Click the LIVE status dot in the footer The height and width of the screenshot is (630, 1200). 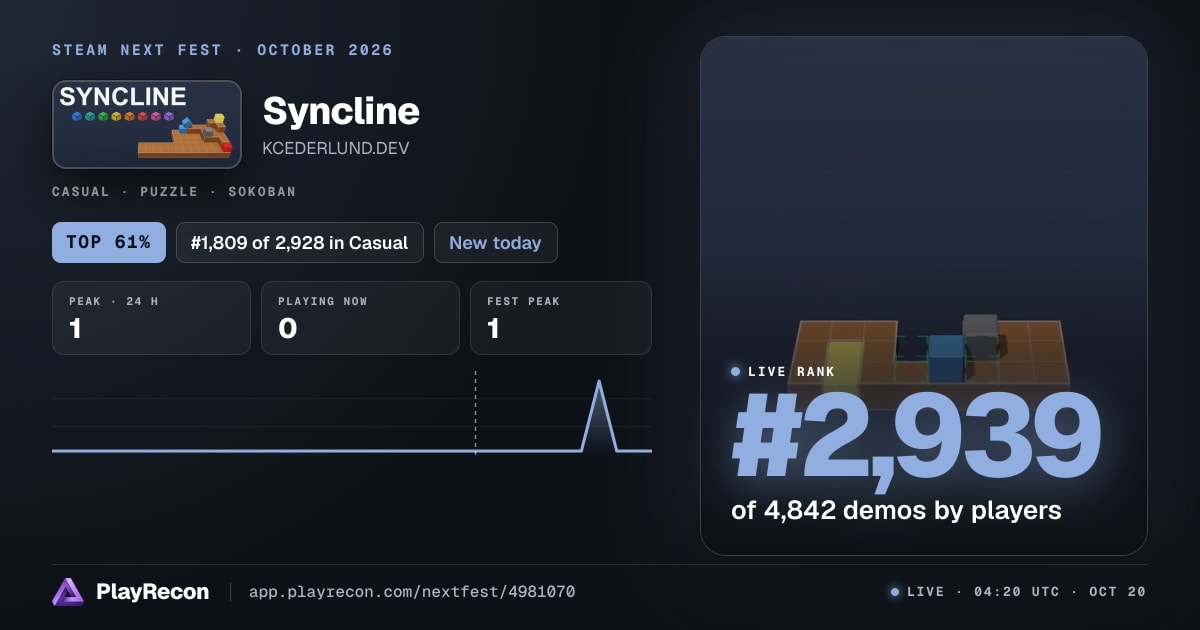(x=895, y=592)
